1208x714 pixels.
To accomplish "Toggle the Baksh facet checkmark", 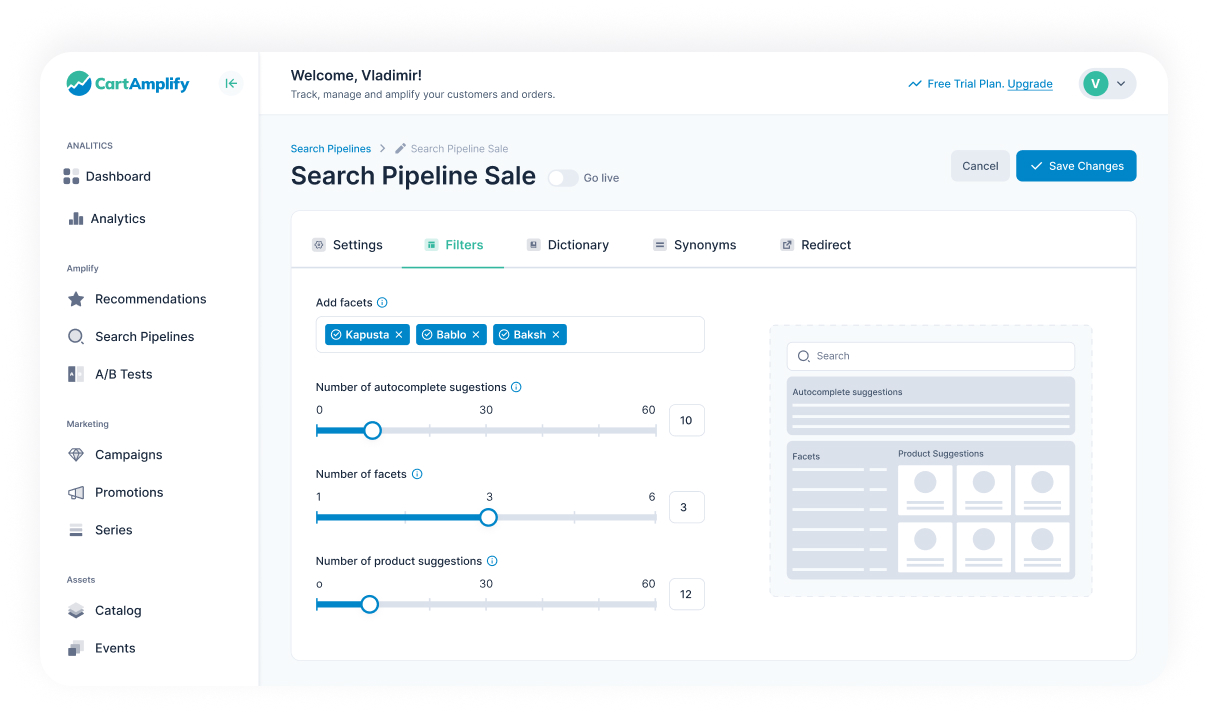I will pos(504,335).
